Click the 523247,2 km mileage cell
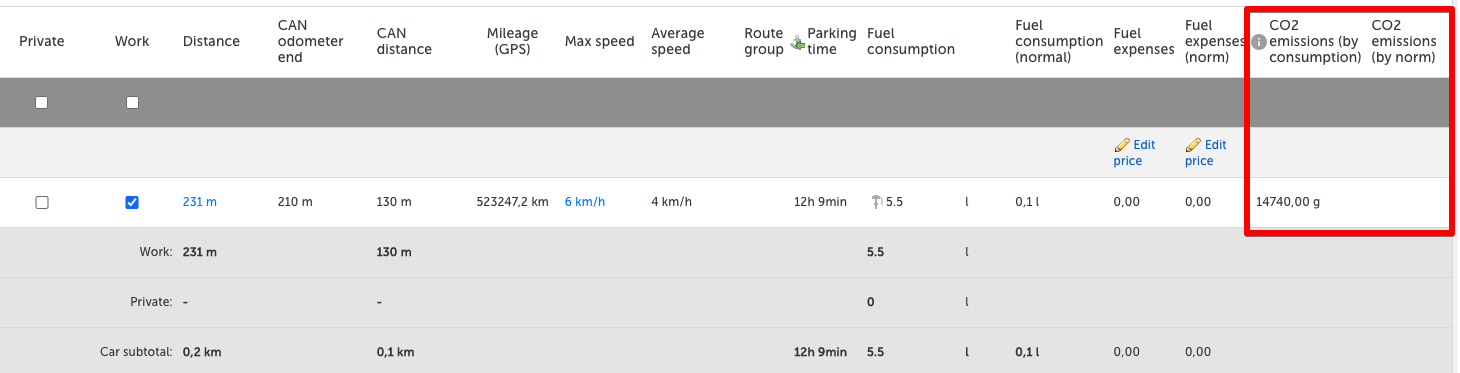This screenshot has height=373, width=1460. tap(512, 202)
